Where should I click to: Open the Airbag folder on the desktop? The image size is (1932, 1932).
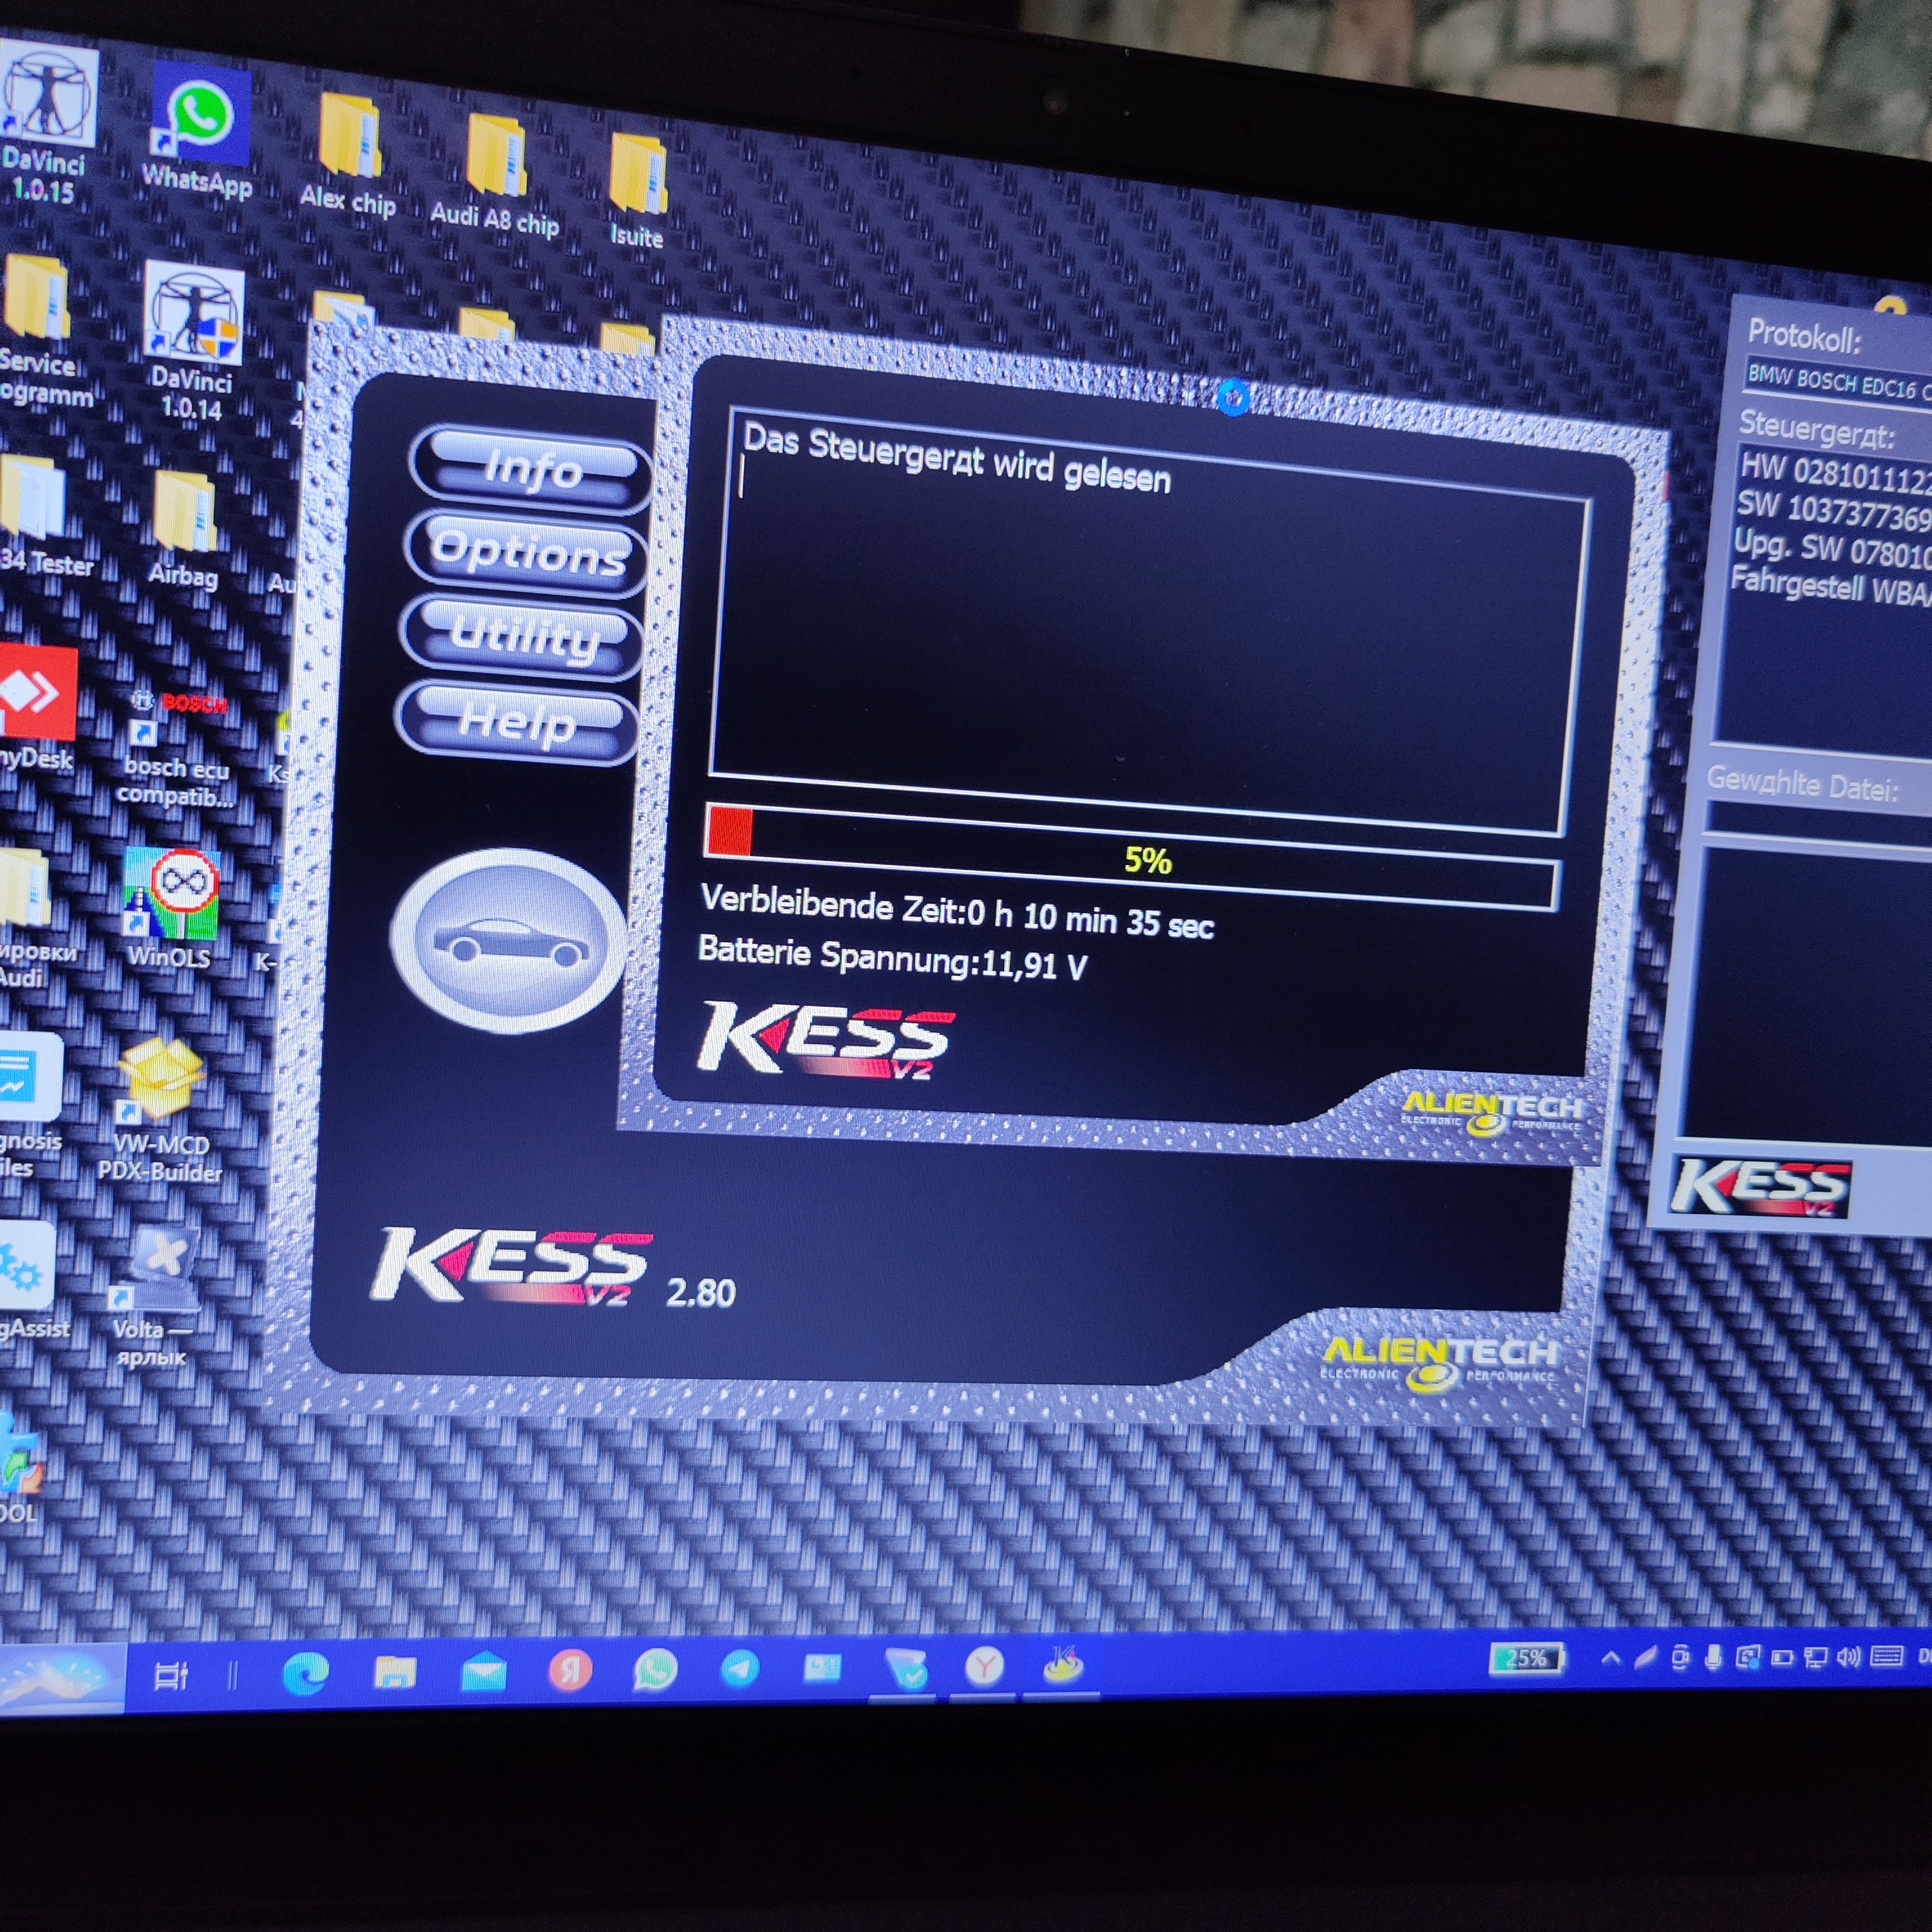click(185, 512)
